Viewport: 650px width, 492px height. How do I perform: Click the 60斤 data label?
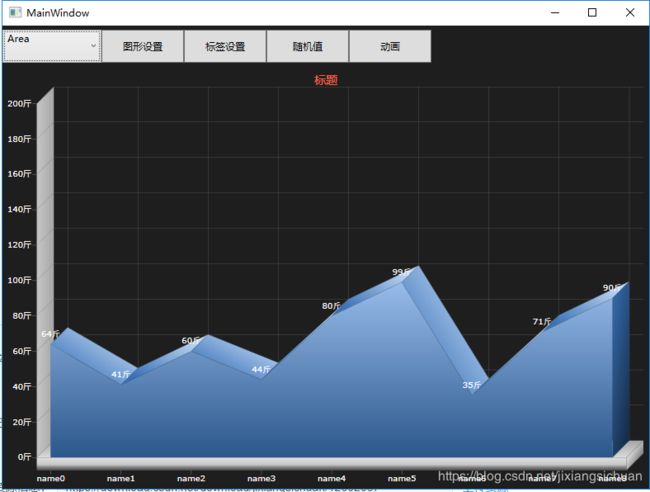pyautogui.click(x=191, y=341)
